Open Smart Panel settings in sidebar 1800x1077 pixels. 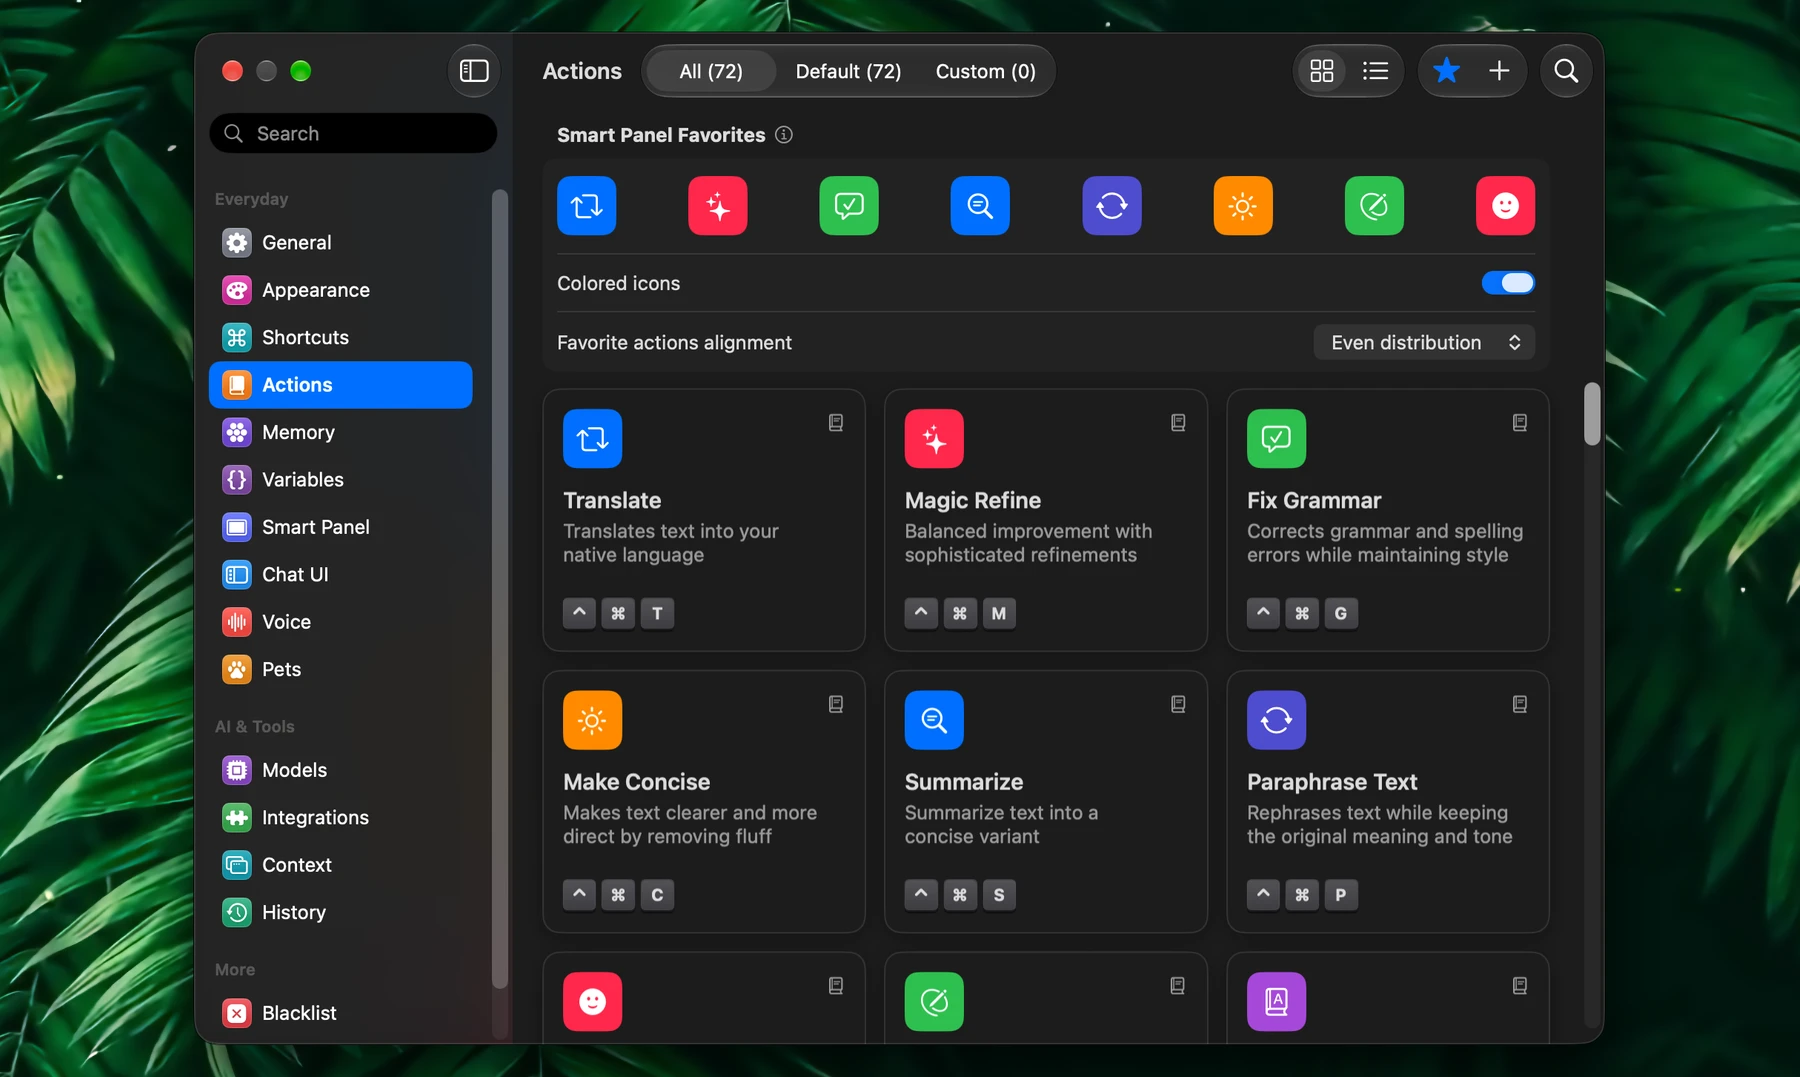pos(340,527)
